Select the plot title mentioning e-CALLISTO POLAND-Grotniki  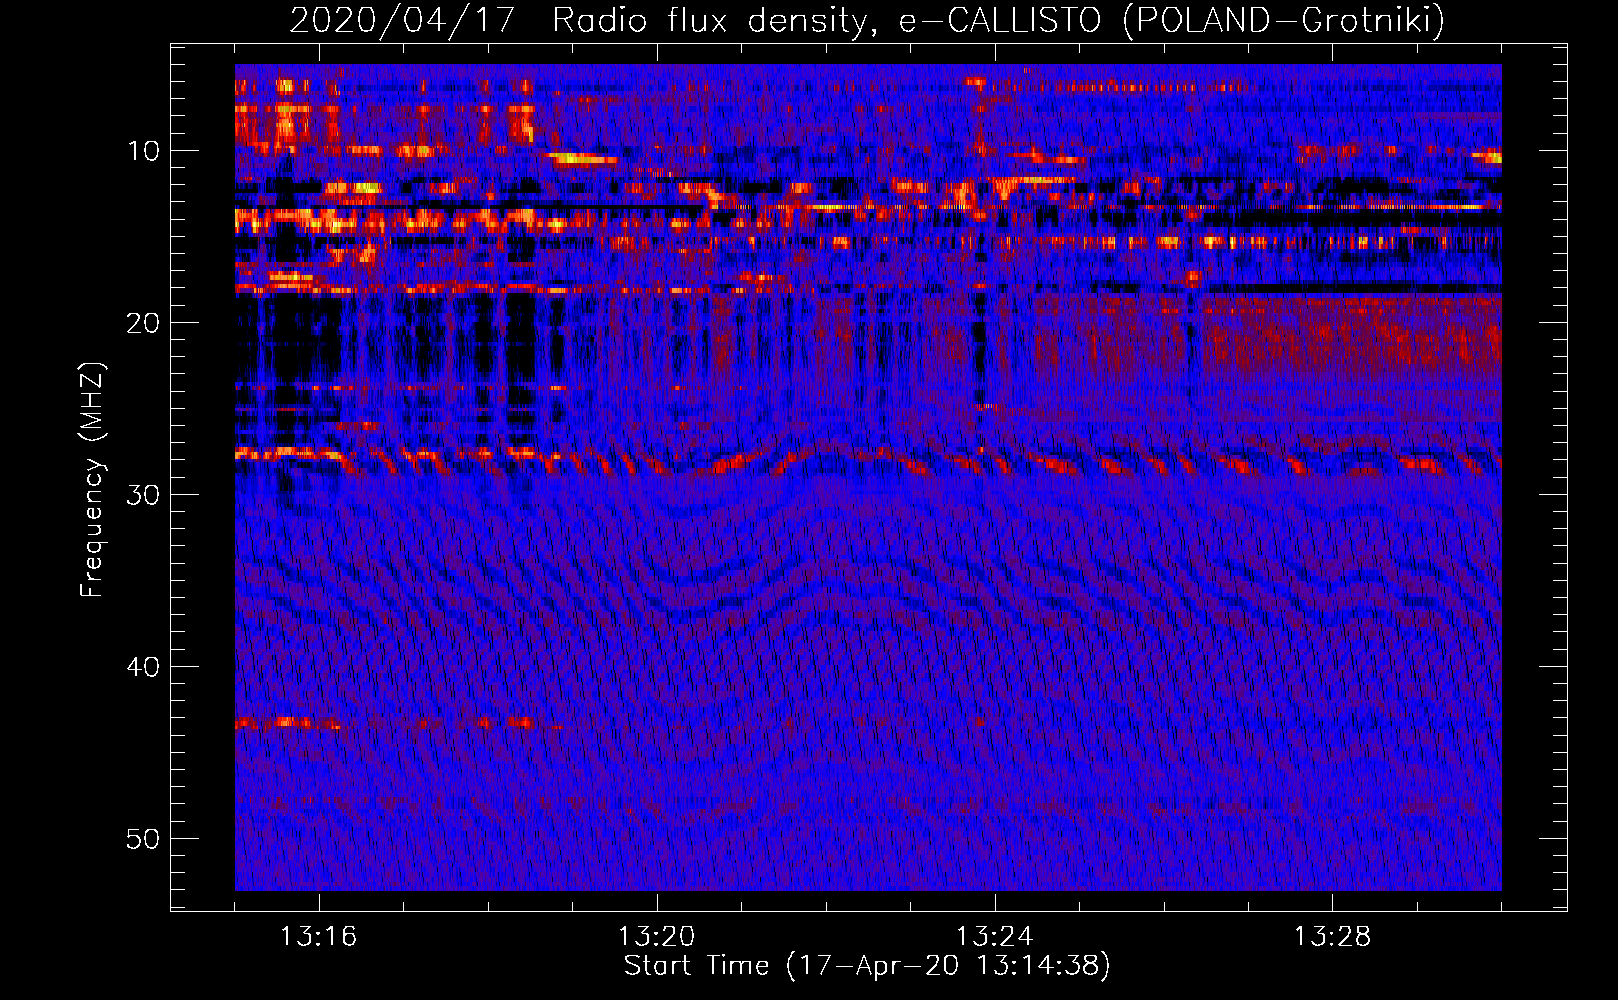click(x=867, y=20)
